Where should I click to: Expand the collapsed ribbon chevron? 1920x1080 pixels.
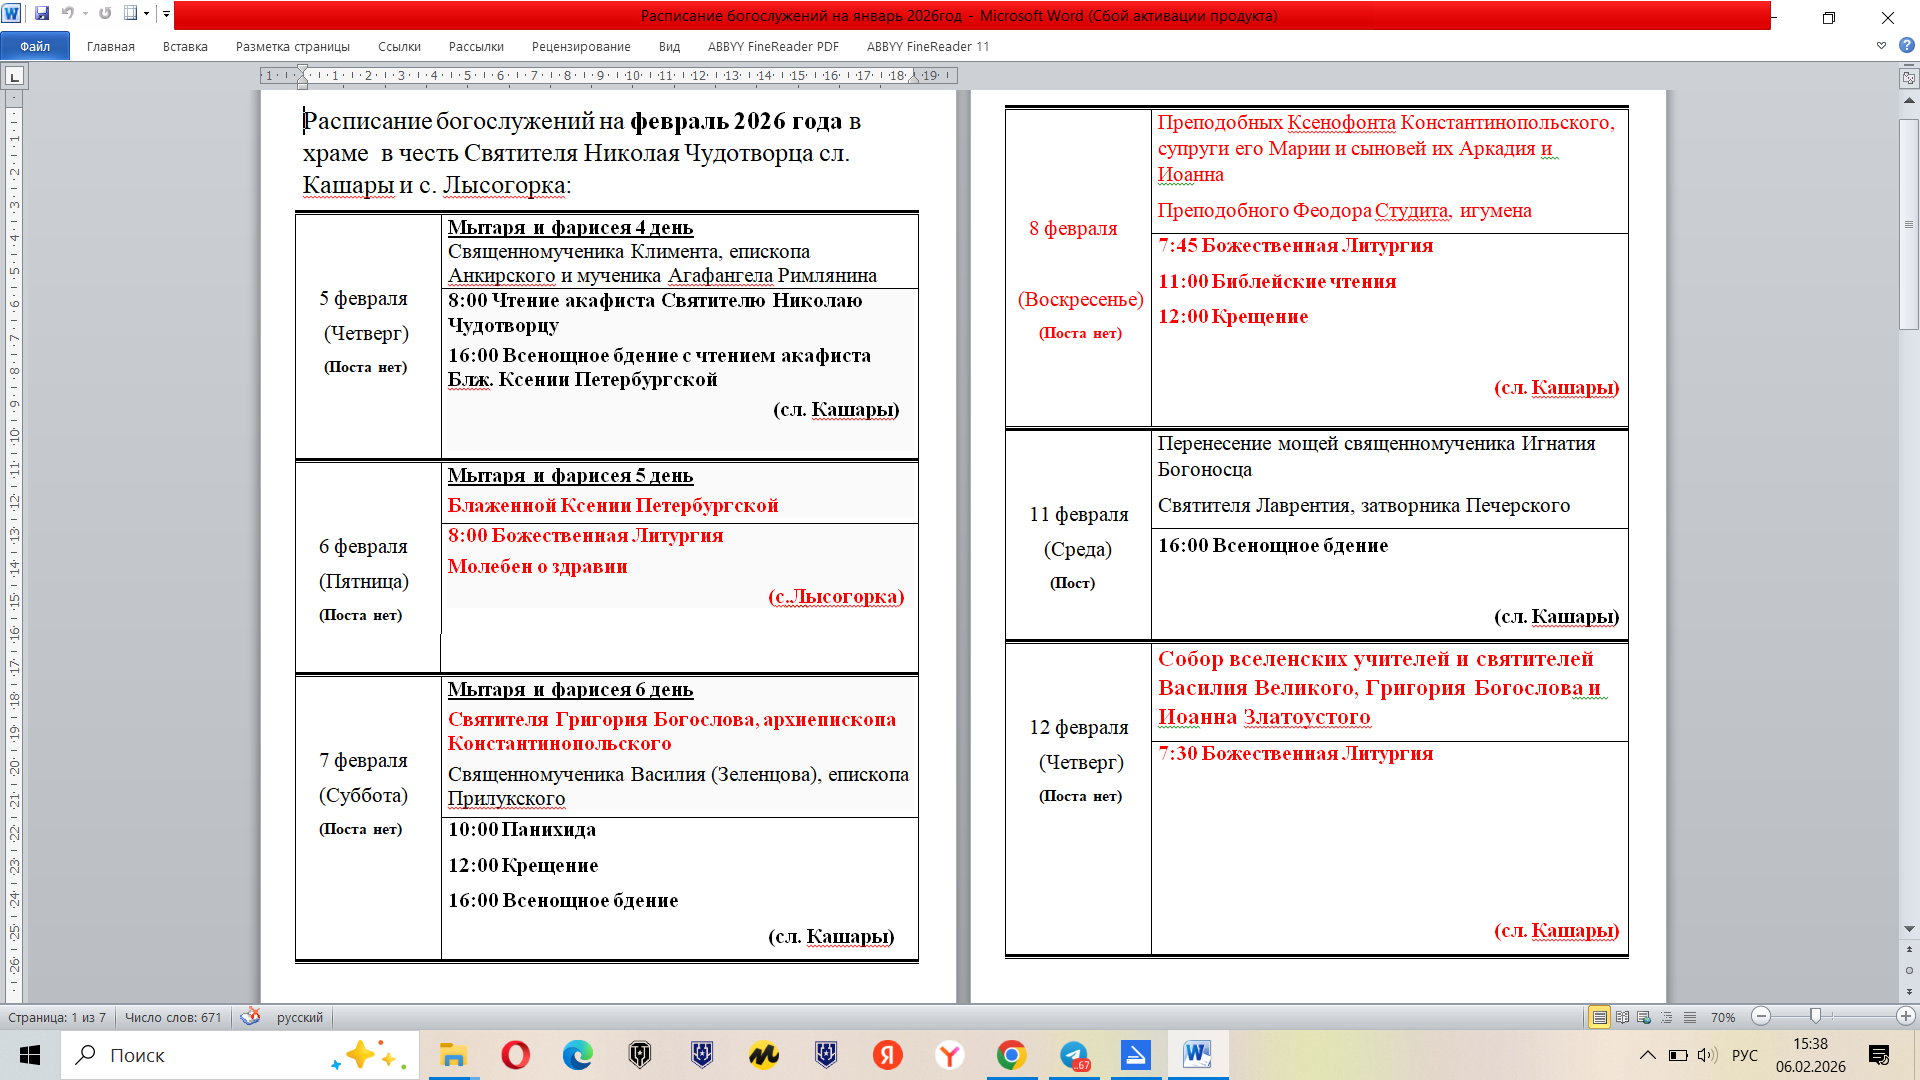coord(1881,46)
